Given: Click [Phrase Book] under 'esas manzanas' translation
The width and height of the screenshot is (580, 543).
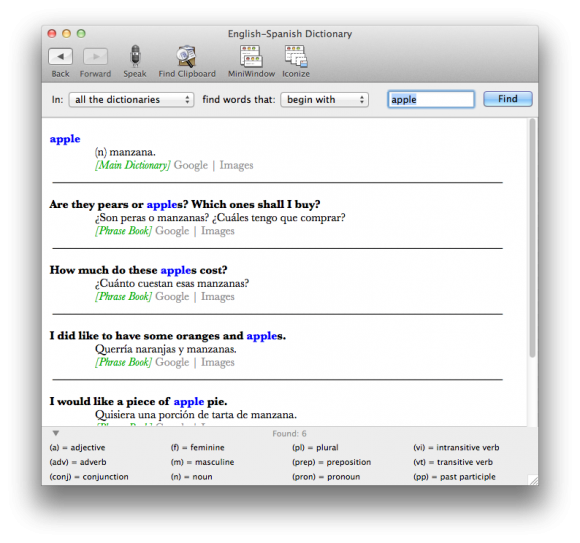Looking at the screenshot, I should 123,297.
